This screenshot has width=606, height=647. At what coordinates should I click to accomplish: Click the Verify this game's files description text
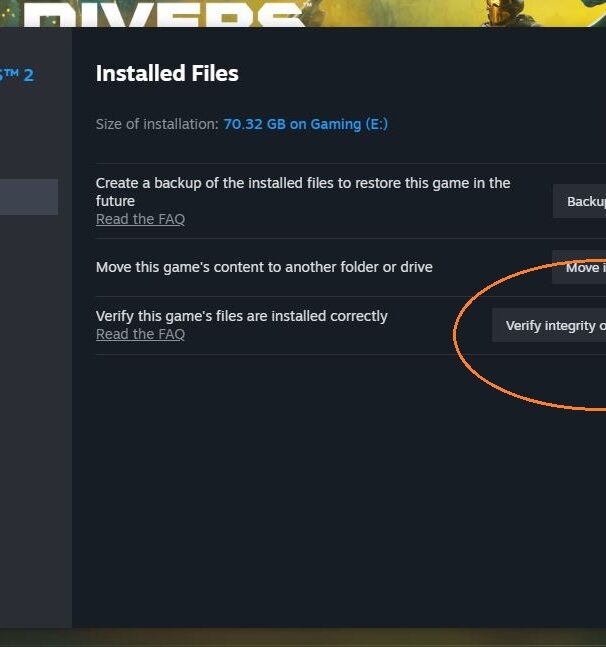pos(241,316)
